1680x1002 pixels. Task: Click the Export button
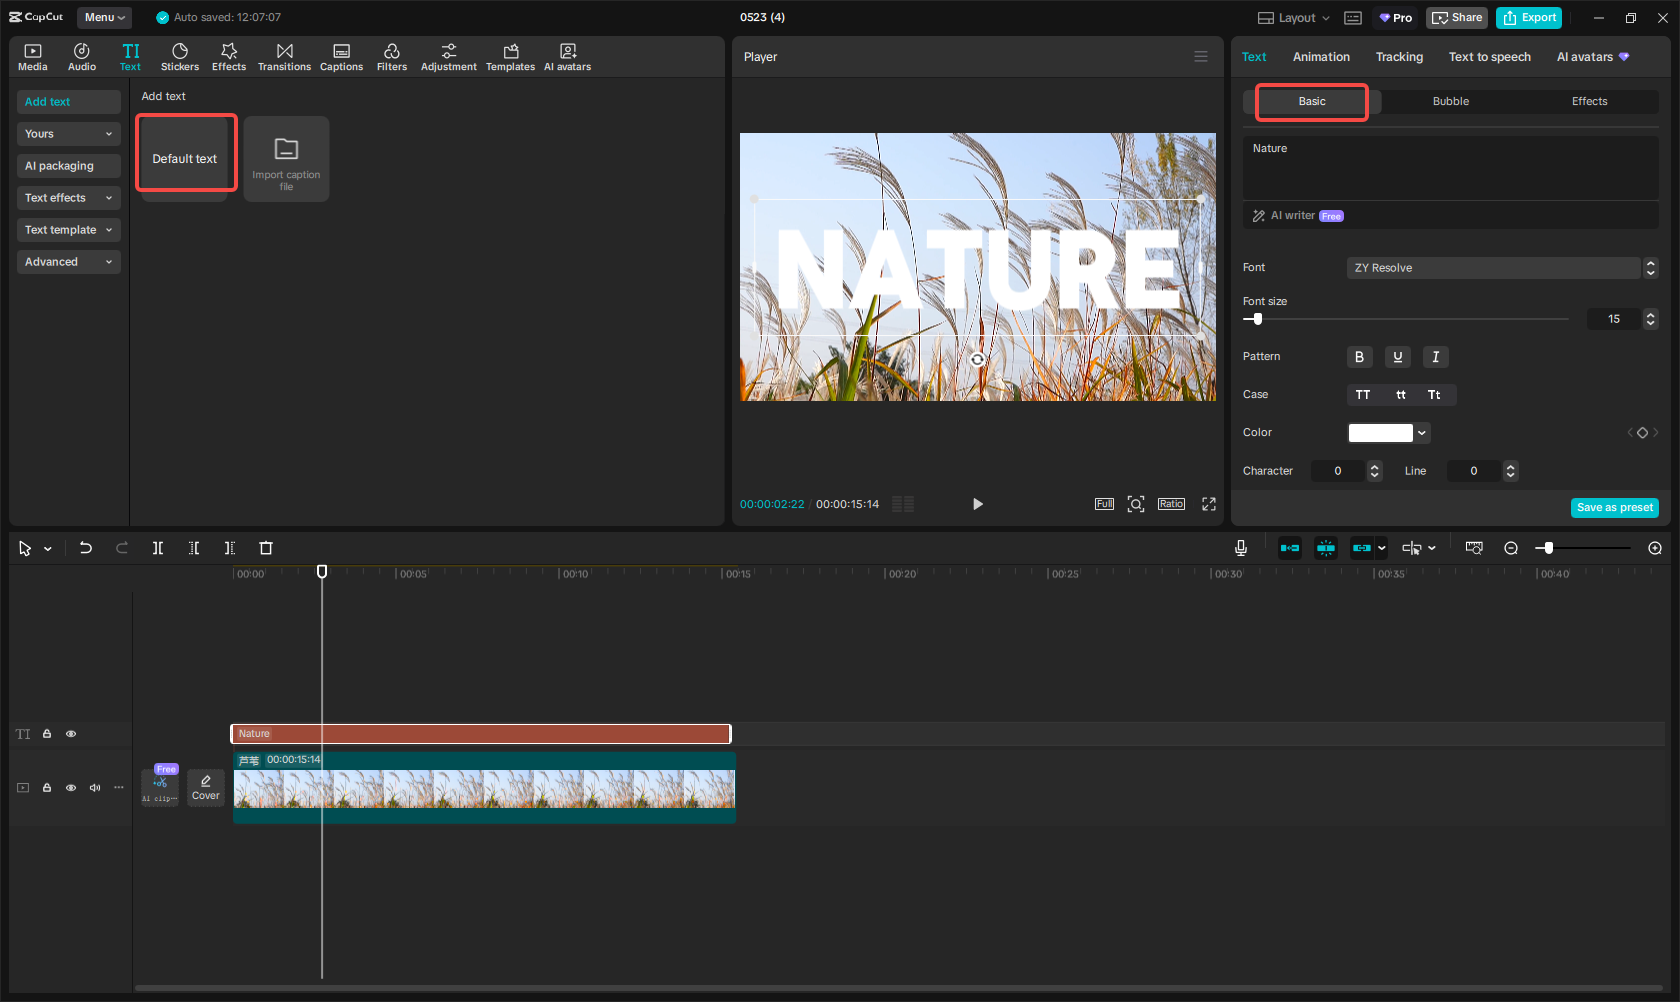1528,17
